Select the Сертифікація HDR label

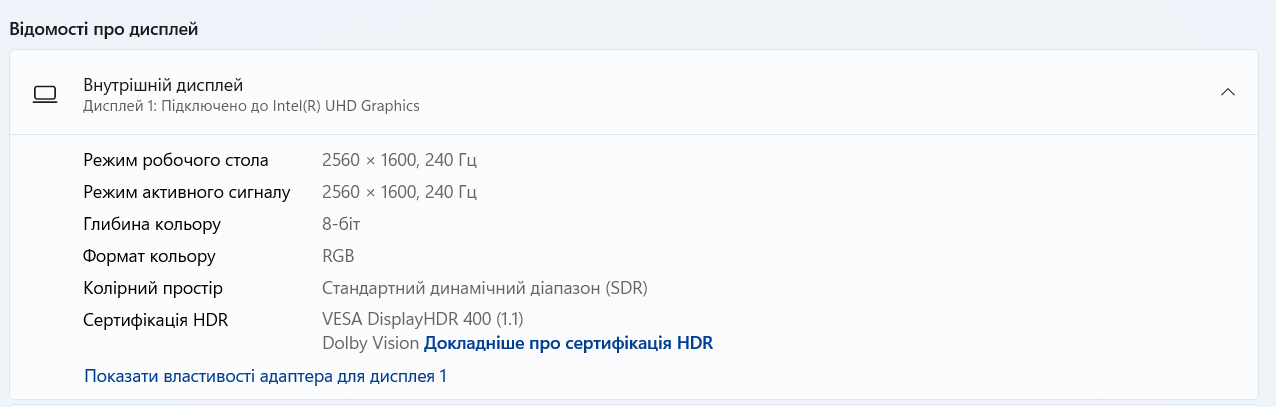156,320
